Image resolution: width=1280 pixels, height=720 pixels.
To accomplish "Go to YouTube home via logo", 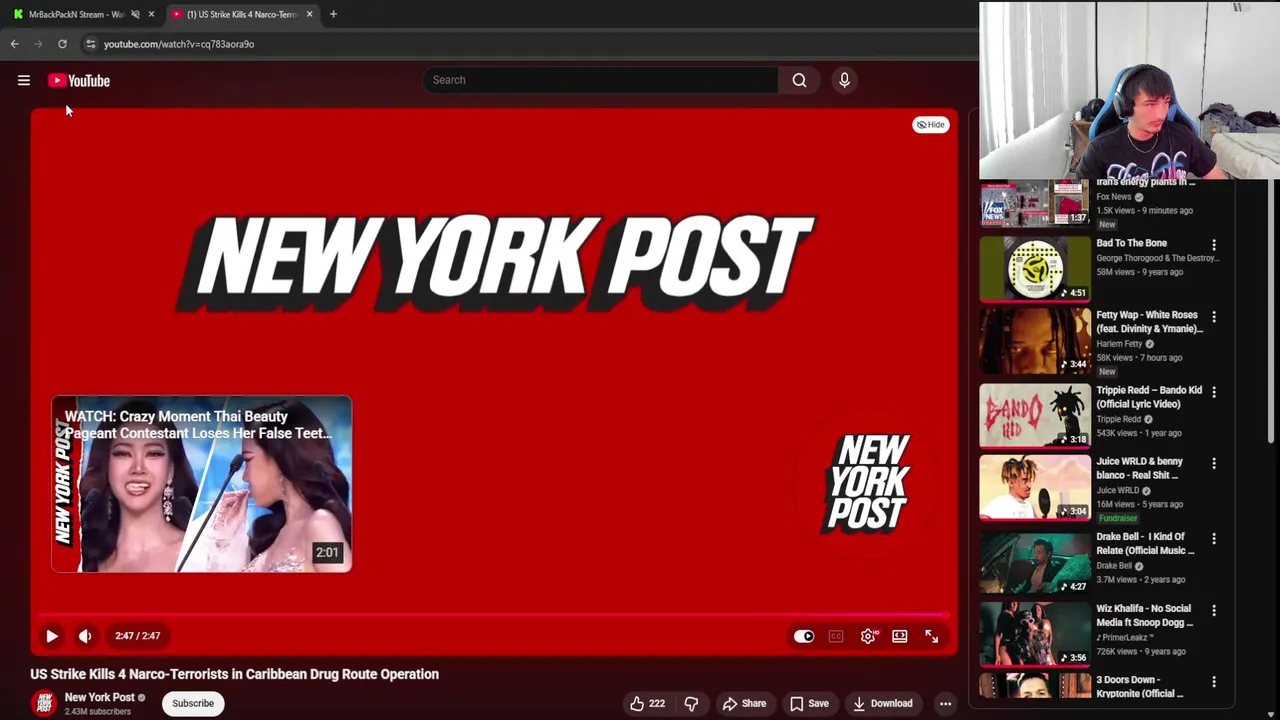I will (79, 81).
